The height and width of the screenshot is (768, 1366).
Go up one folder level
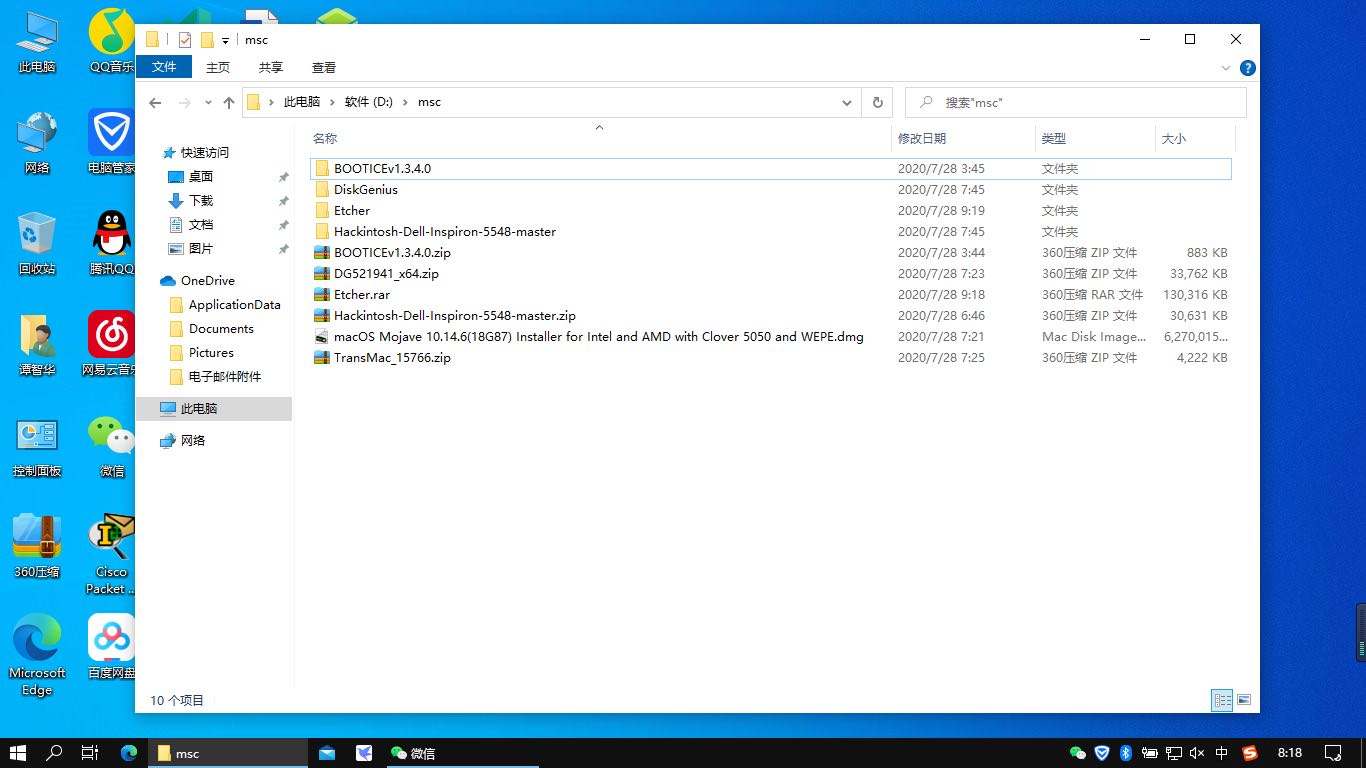click(229, 102)
